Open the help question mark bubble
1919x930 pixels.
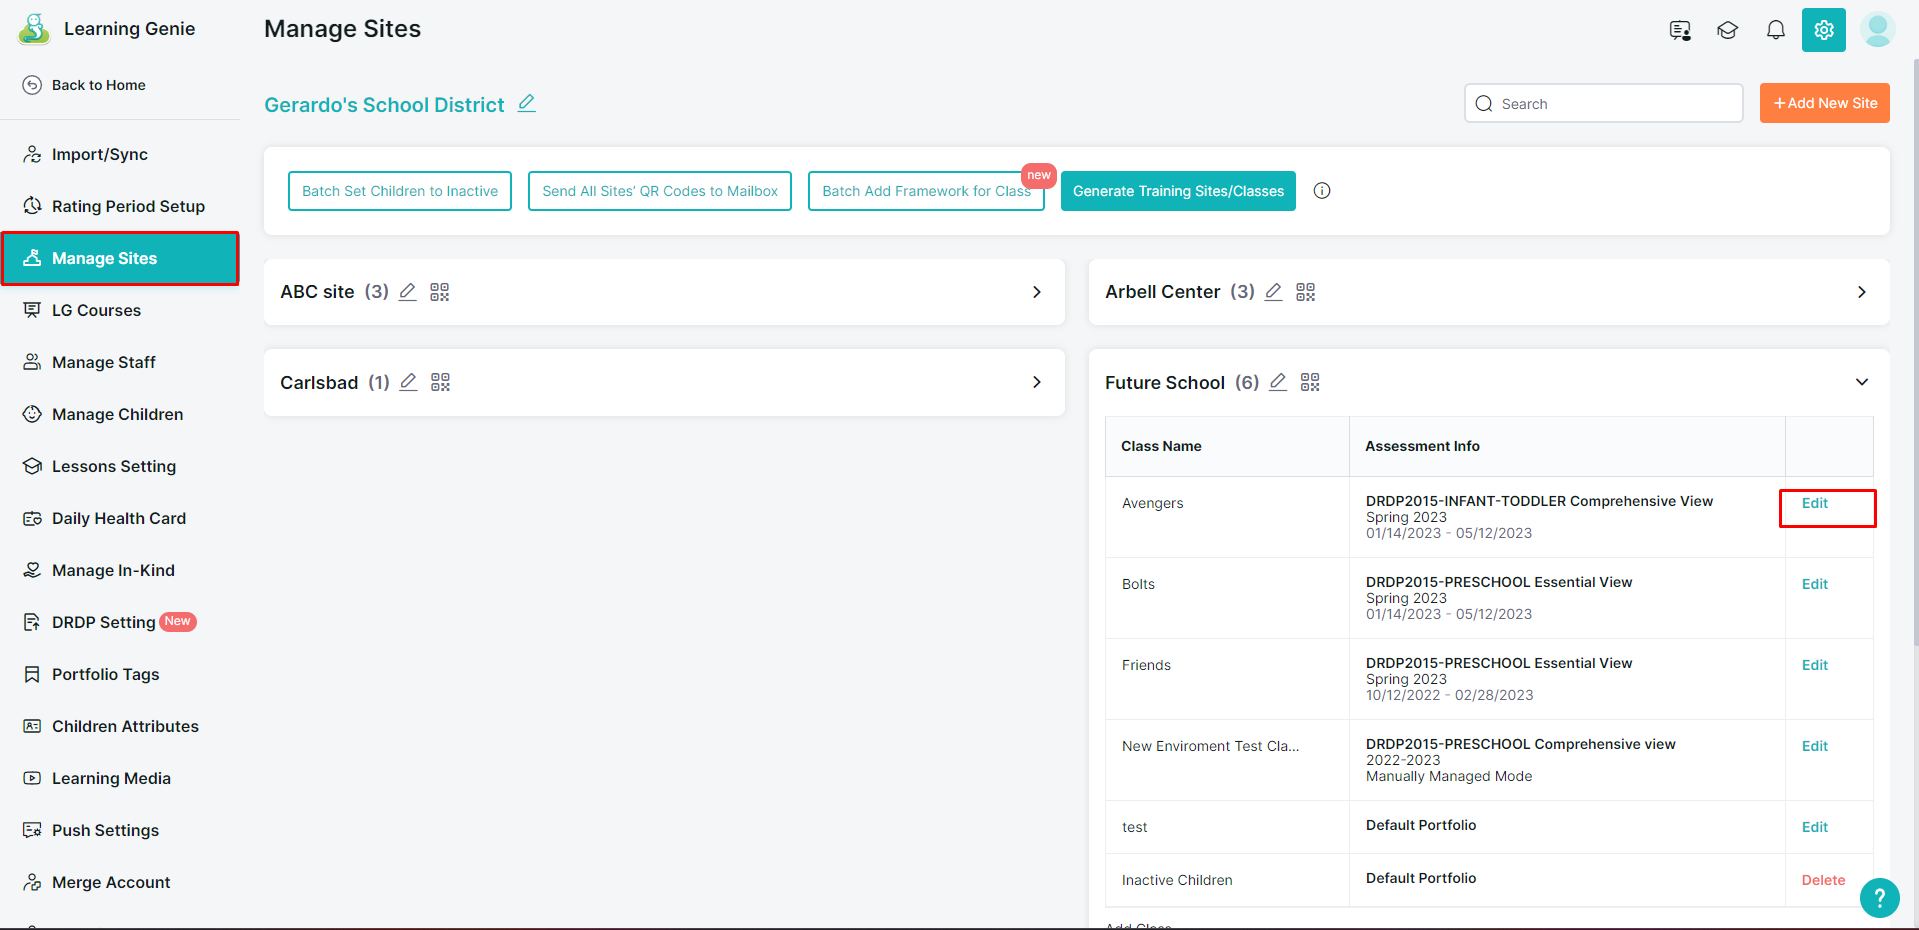click(x=1880, y=898)
